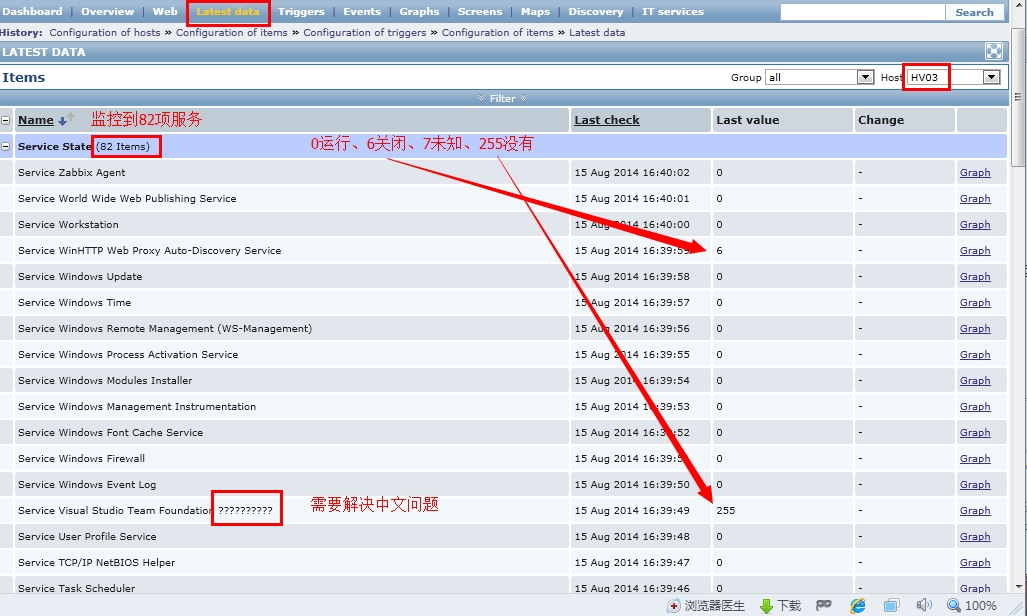The image size is (1027, 616).
Task: Click the overlapping windows icon in status bar
Action: 891,606
